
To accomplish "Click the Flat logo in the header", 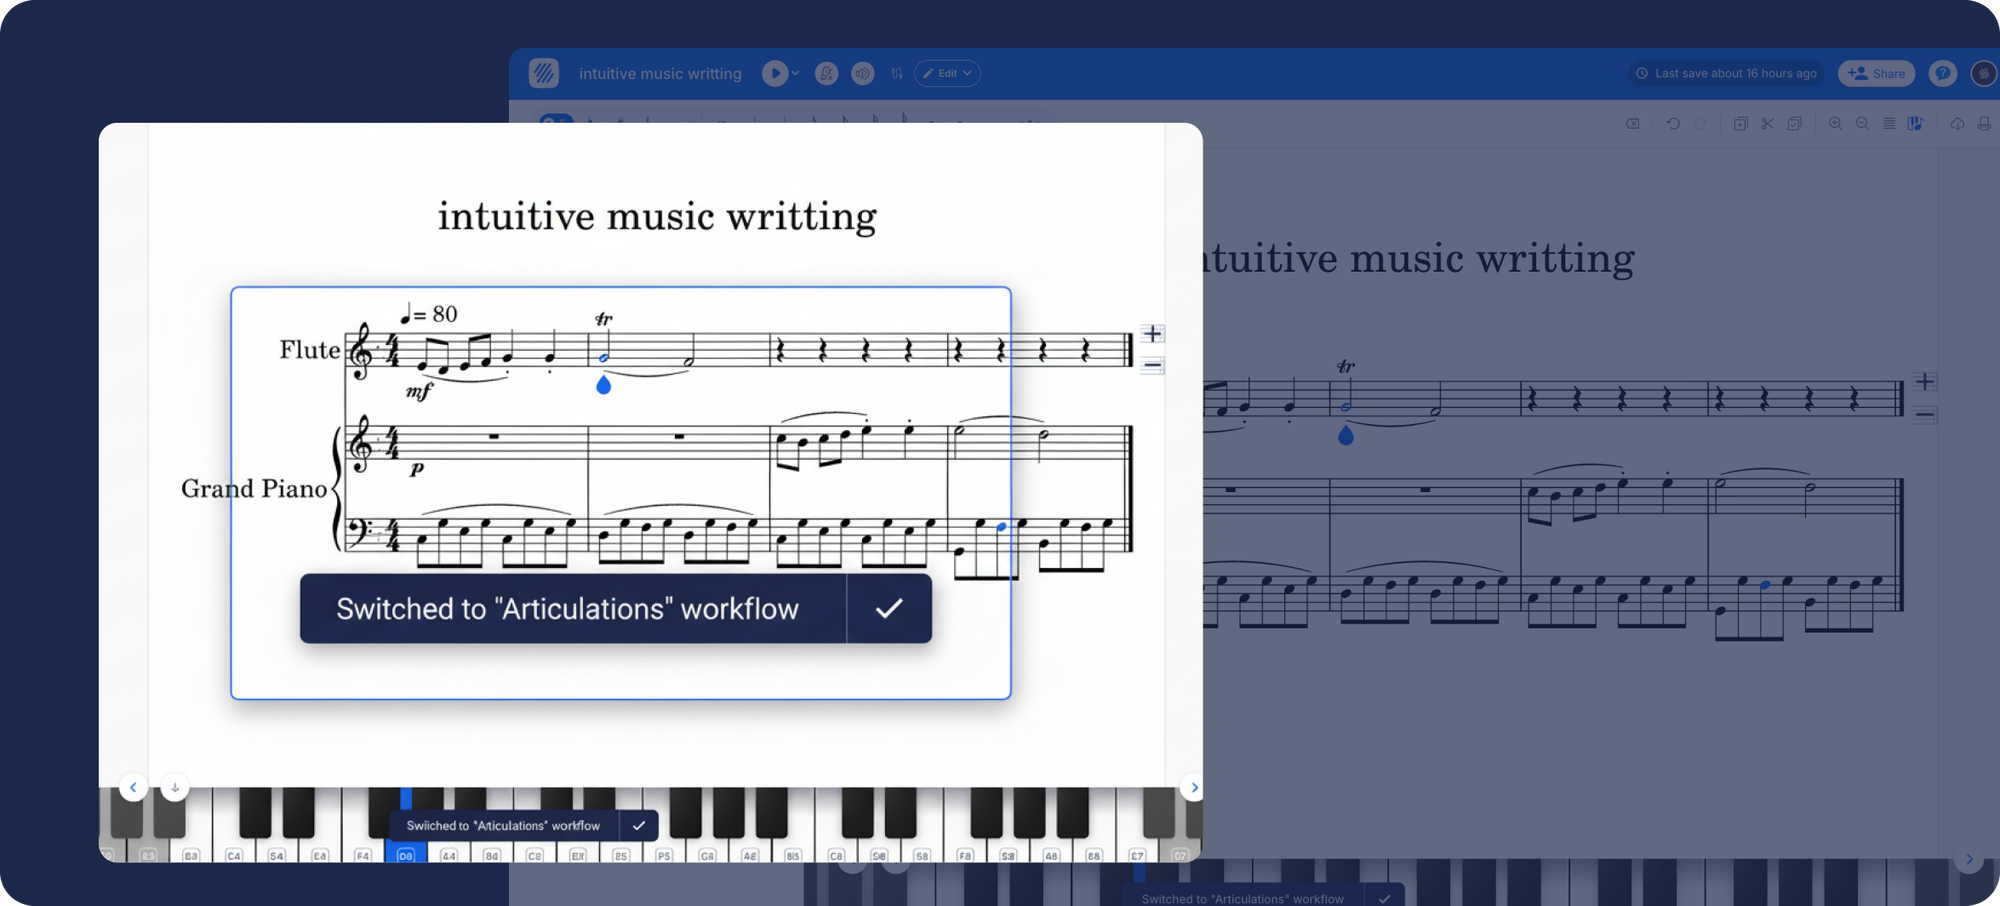I will point(544,73).
